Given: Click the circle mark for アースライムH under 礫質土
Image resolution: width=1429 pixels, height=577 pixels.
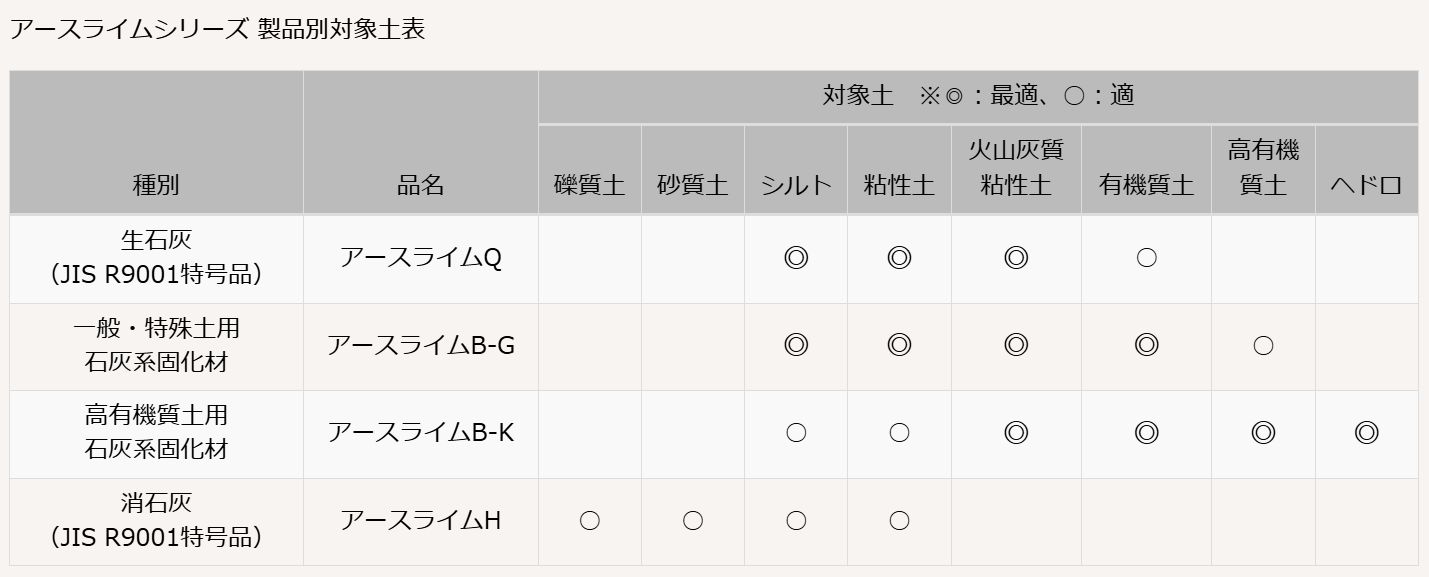Looking at the screenshot, I should tap(590, 520).
